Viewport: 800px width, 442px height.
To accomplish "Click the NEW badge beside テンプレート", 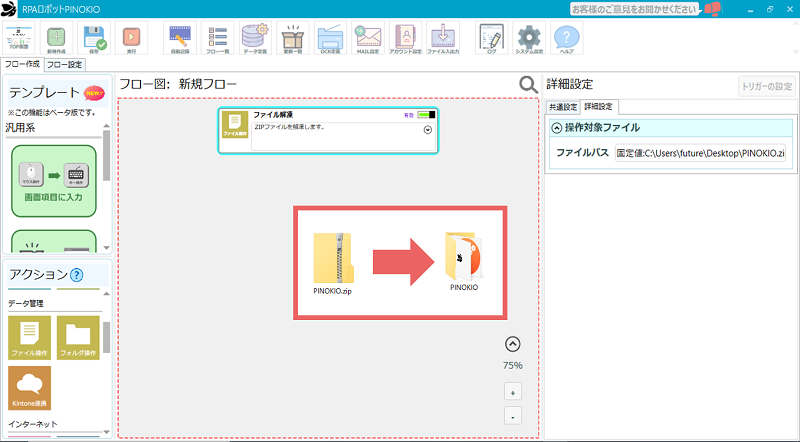I will click(94, 93).
